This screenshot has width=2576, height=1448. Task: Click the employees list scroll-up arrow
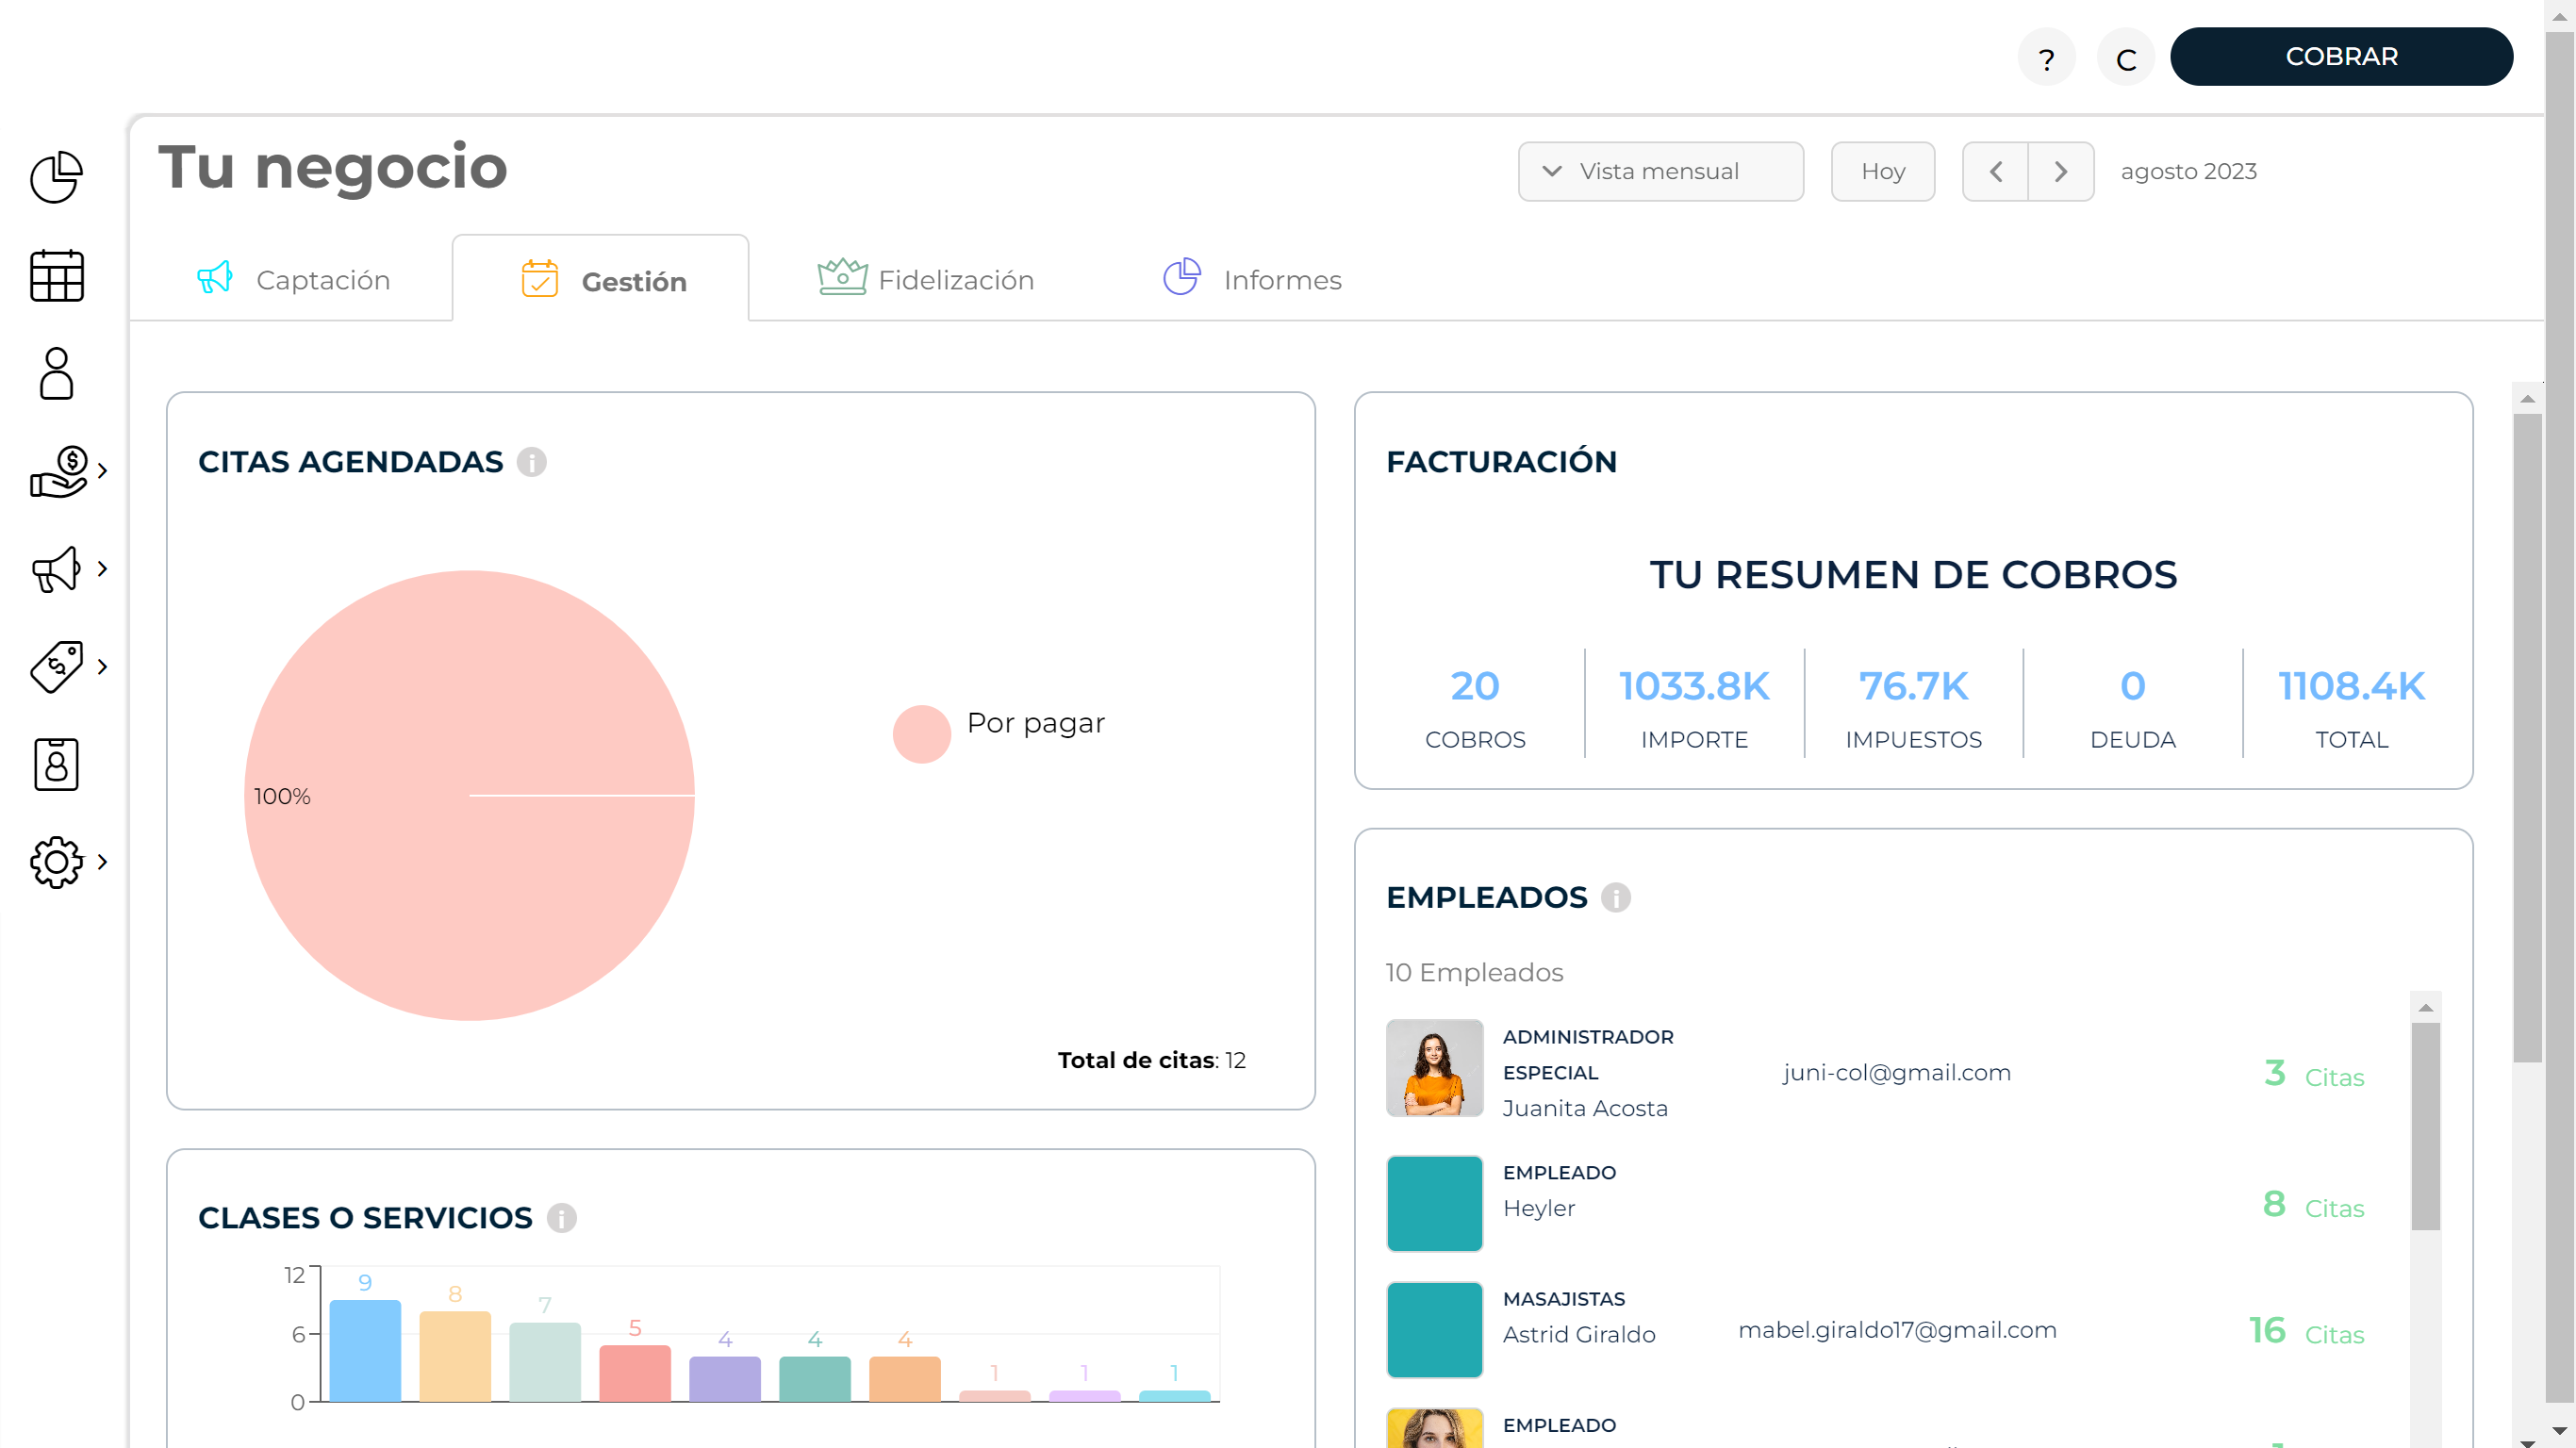pyautogui.click(x=2425, y=1007)
